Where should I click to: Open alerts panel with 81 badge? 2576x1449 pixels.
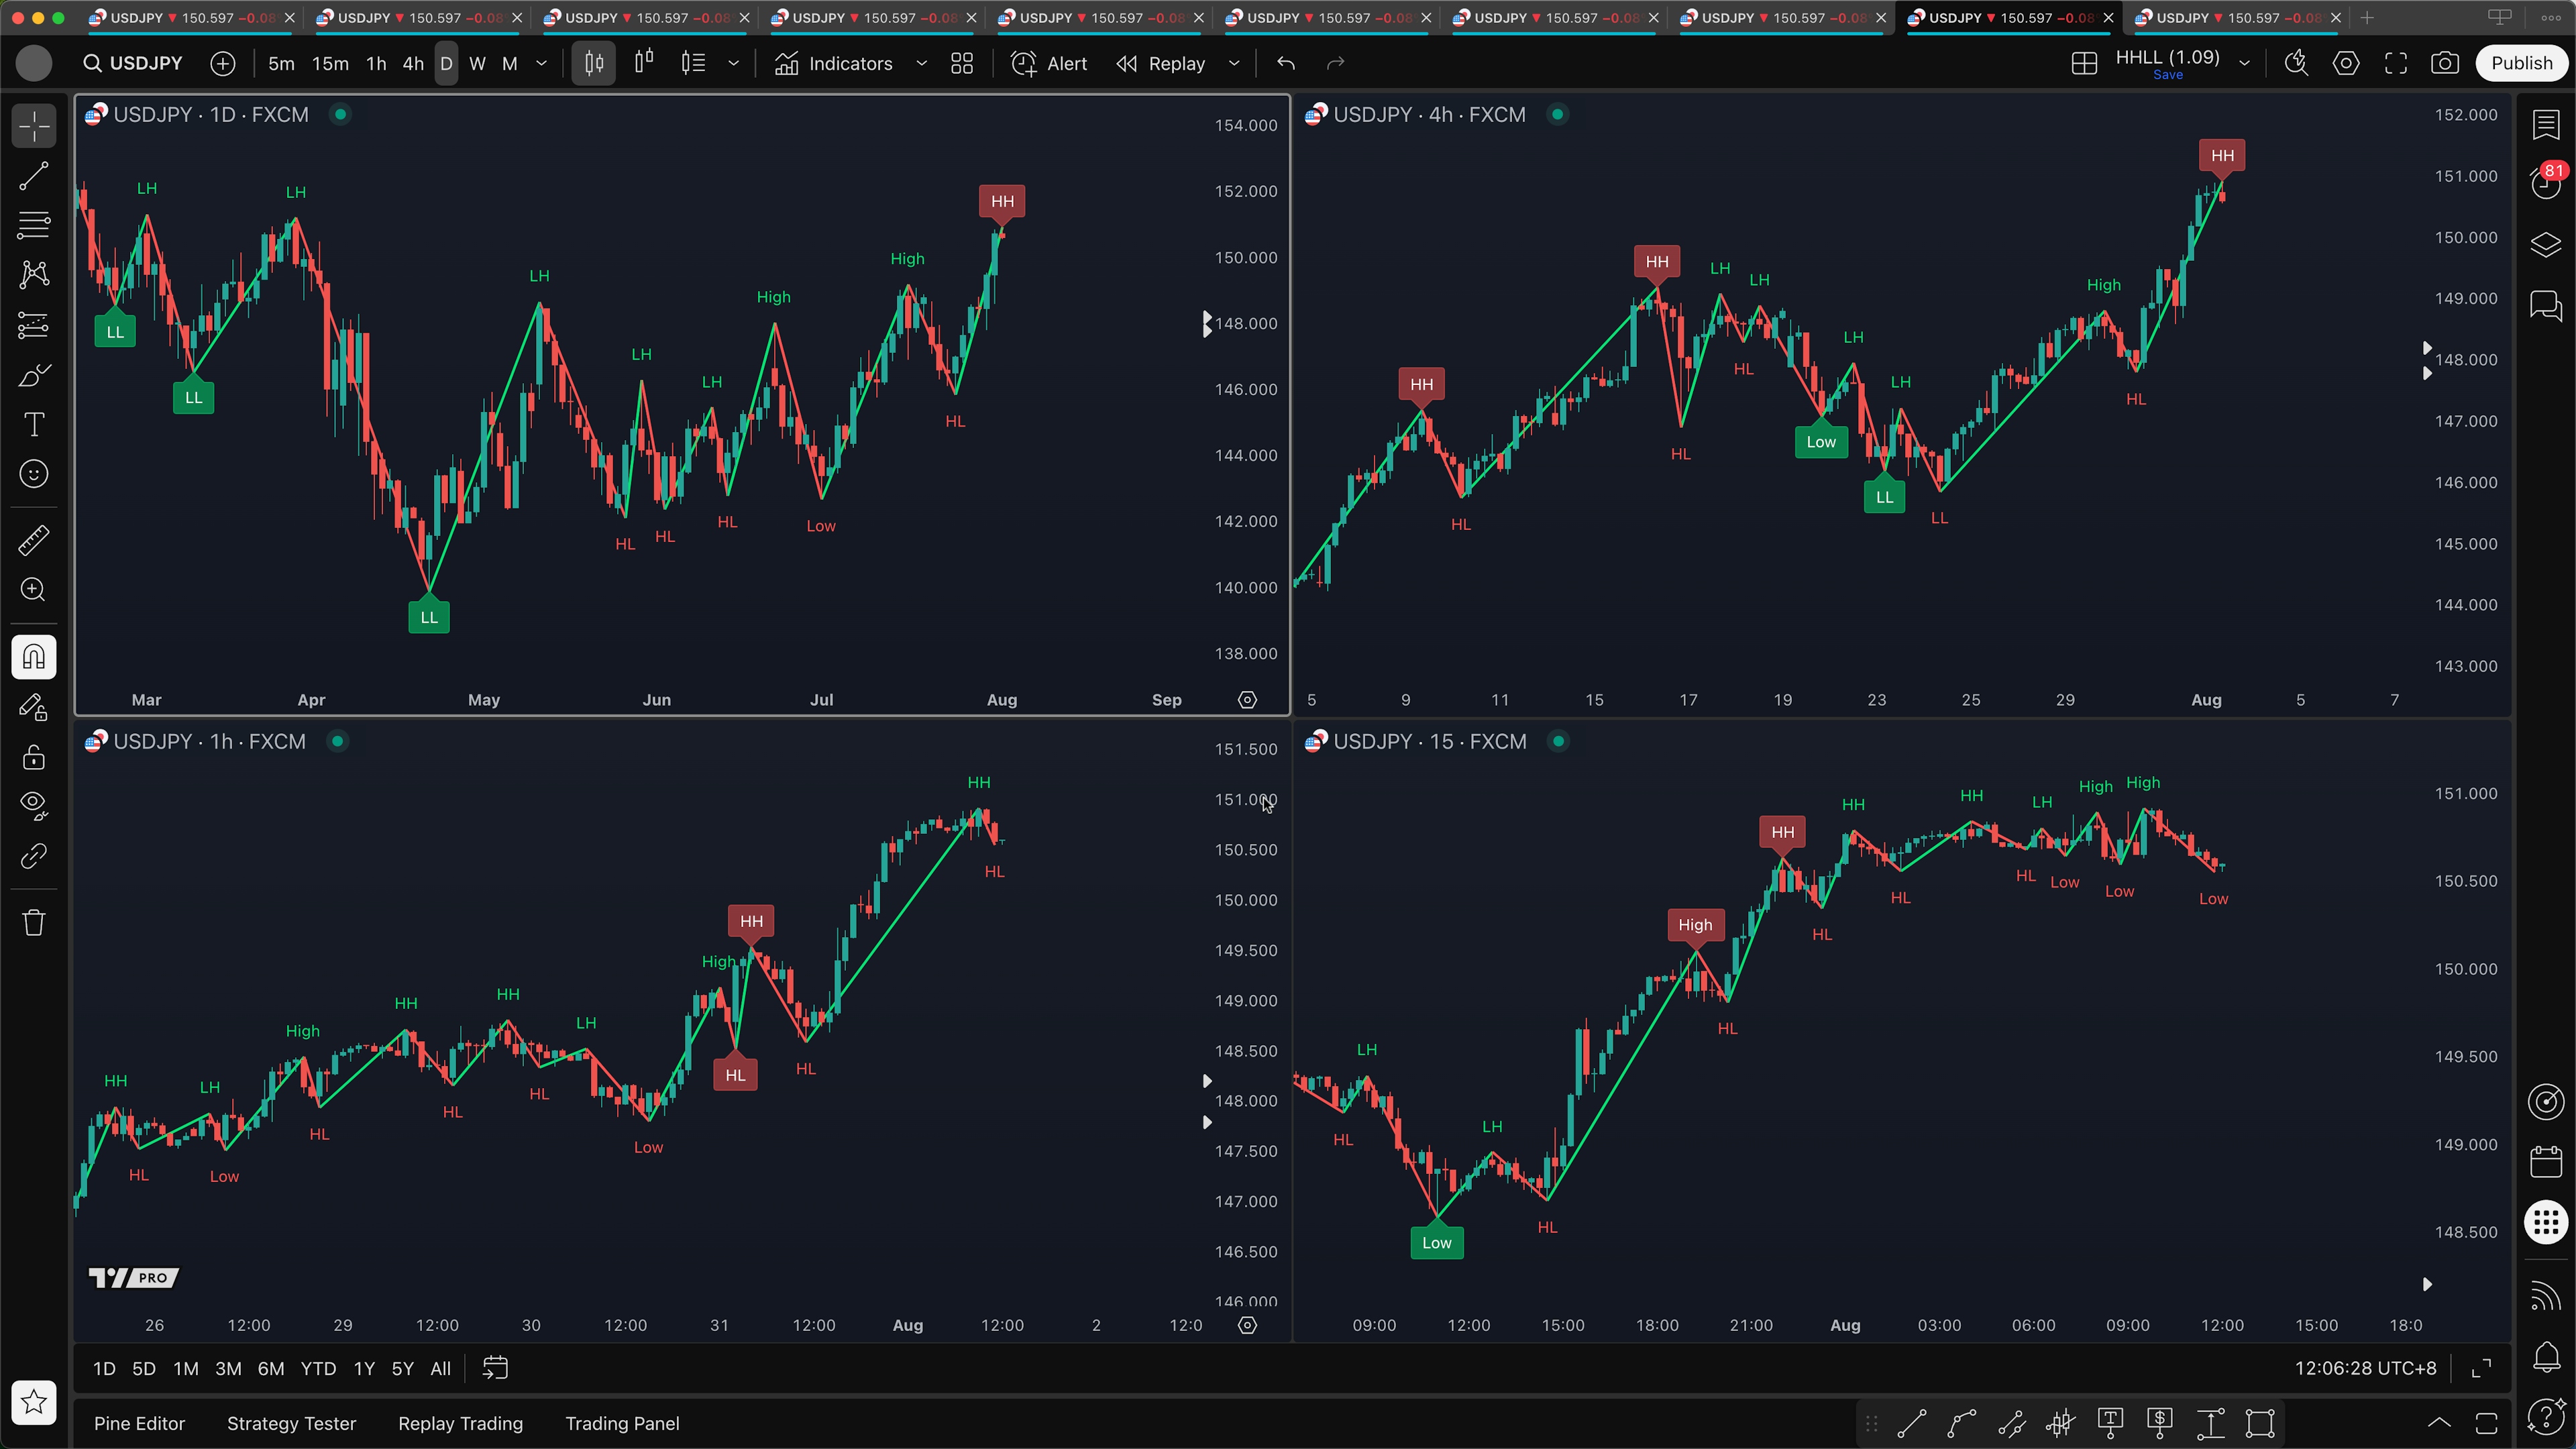(2546, 183)
